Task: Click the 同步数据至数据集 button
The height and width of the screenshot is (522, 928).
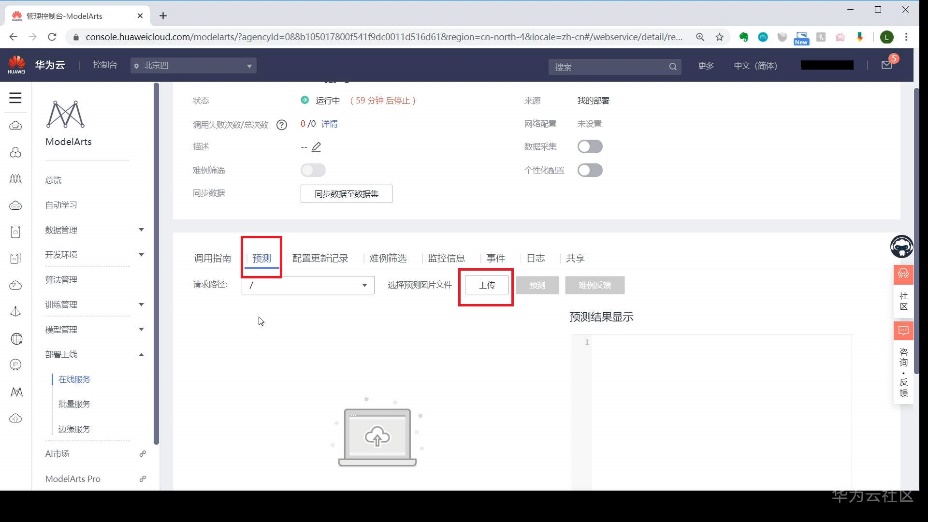Action: 346,194
